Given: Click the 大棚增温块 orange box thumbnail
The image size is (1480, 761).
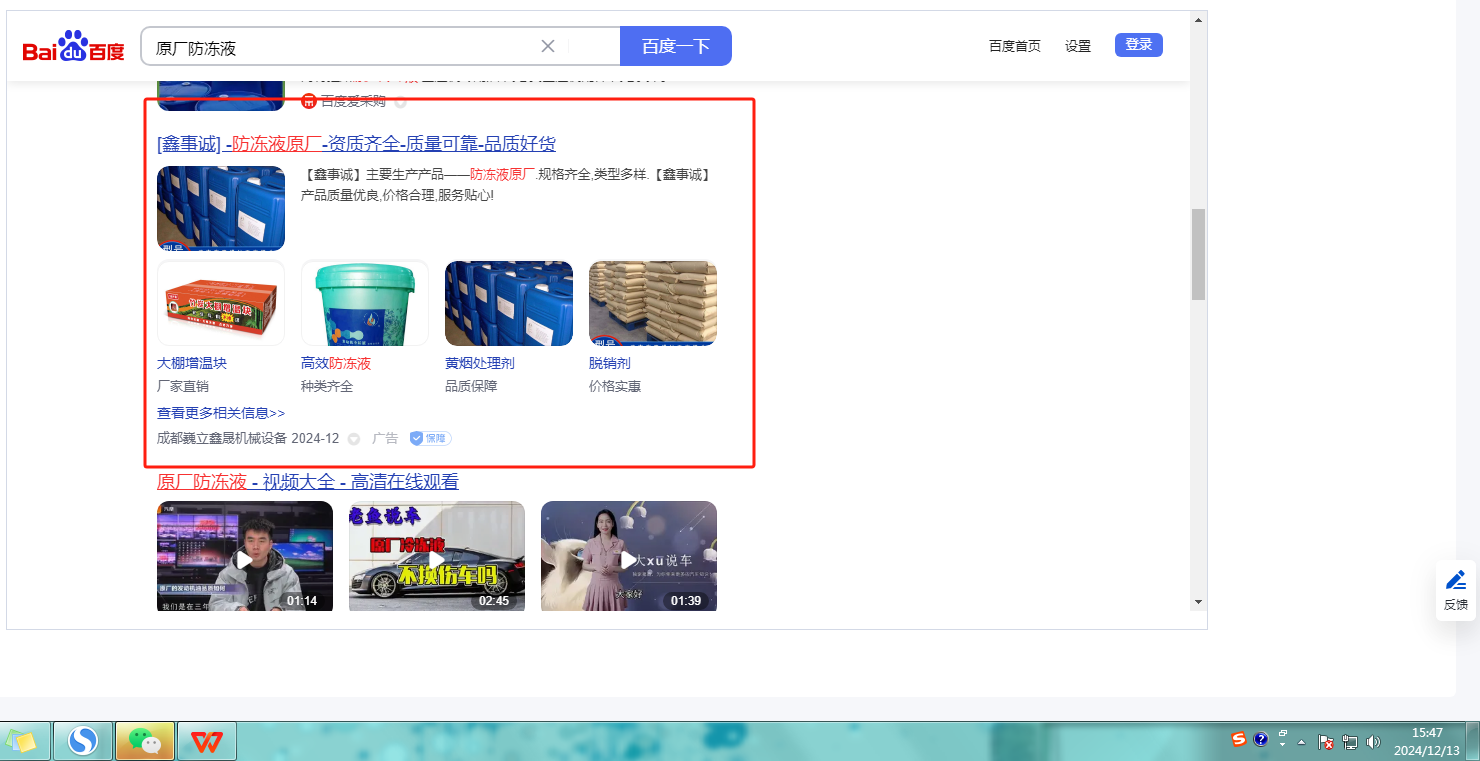Looking at the screenshot, I should coord(221,303).
